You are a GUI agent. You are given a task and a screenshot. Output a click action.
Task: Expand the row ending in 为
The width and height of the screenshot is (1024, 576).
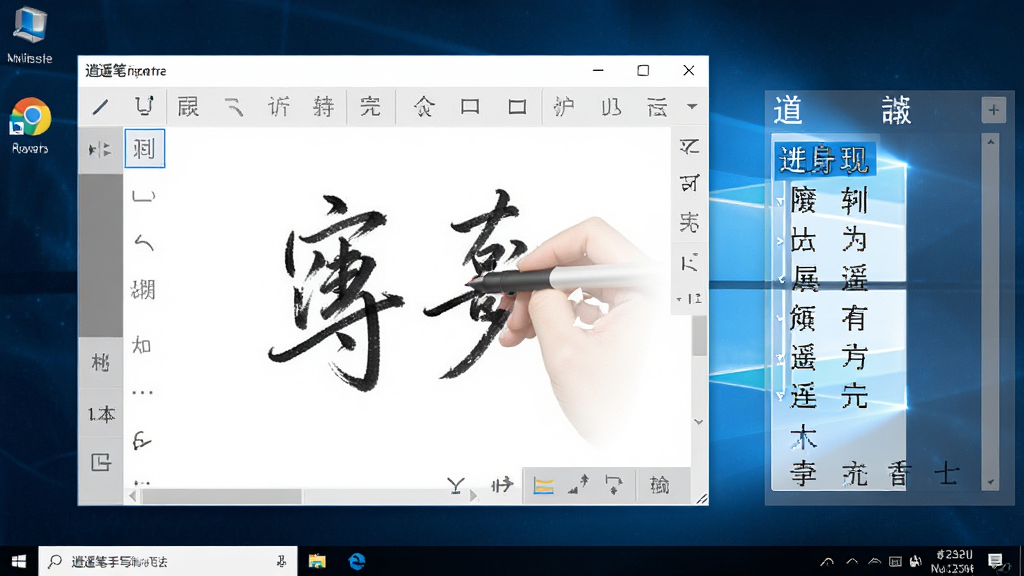[780, 241]
